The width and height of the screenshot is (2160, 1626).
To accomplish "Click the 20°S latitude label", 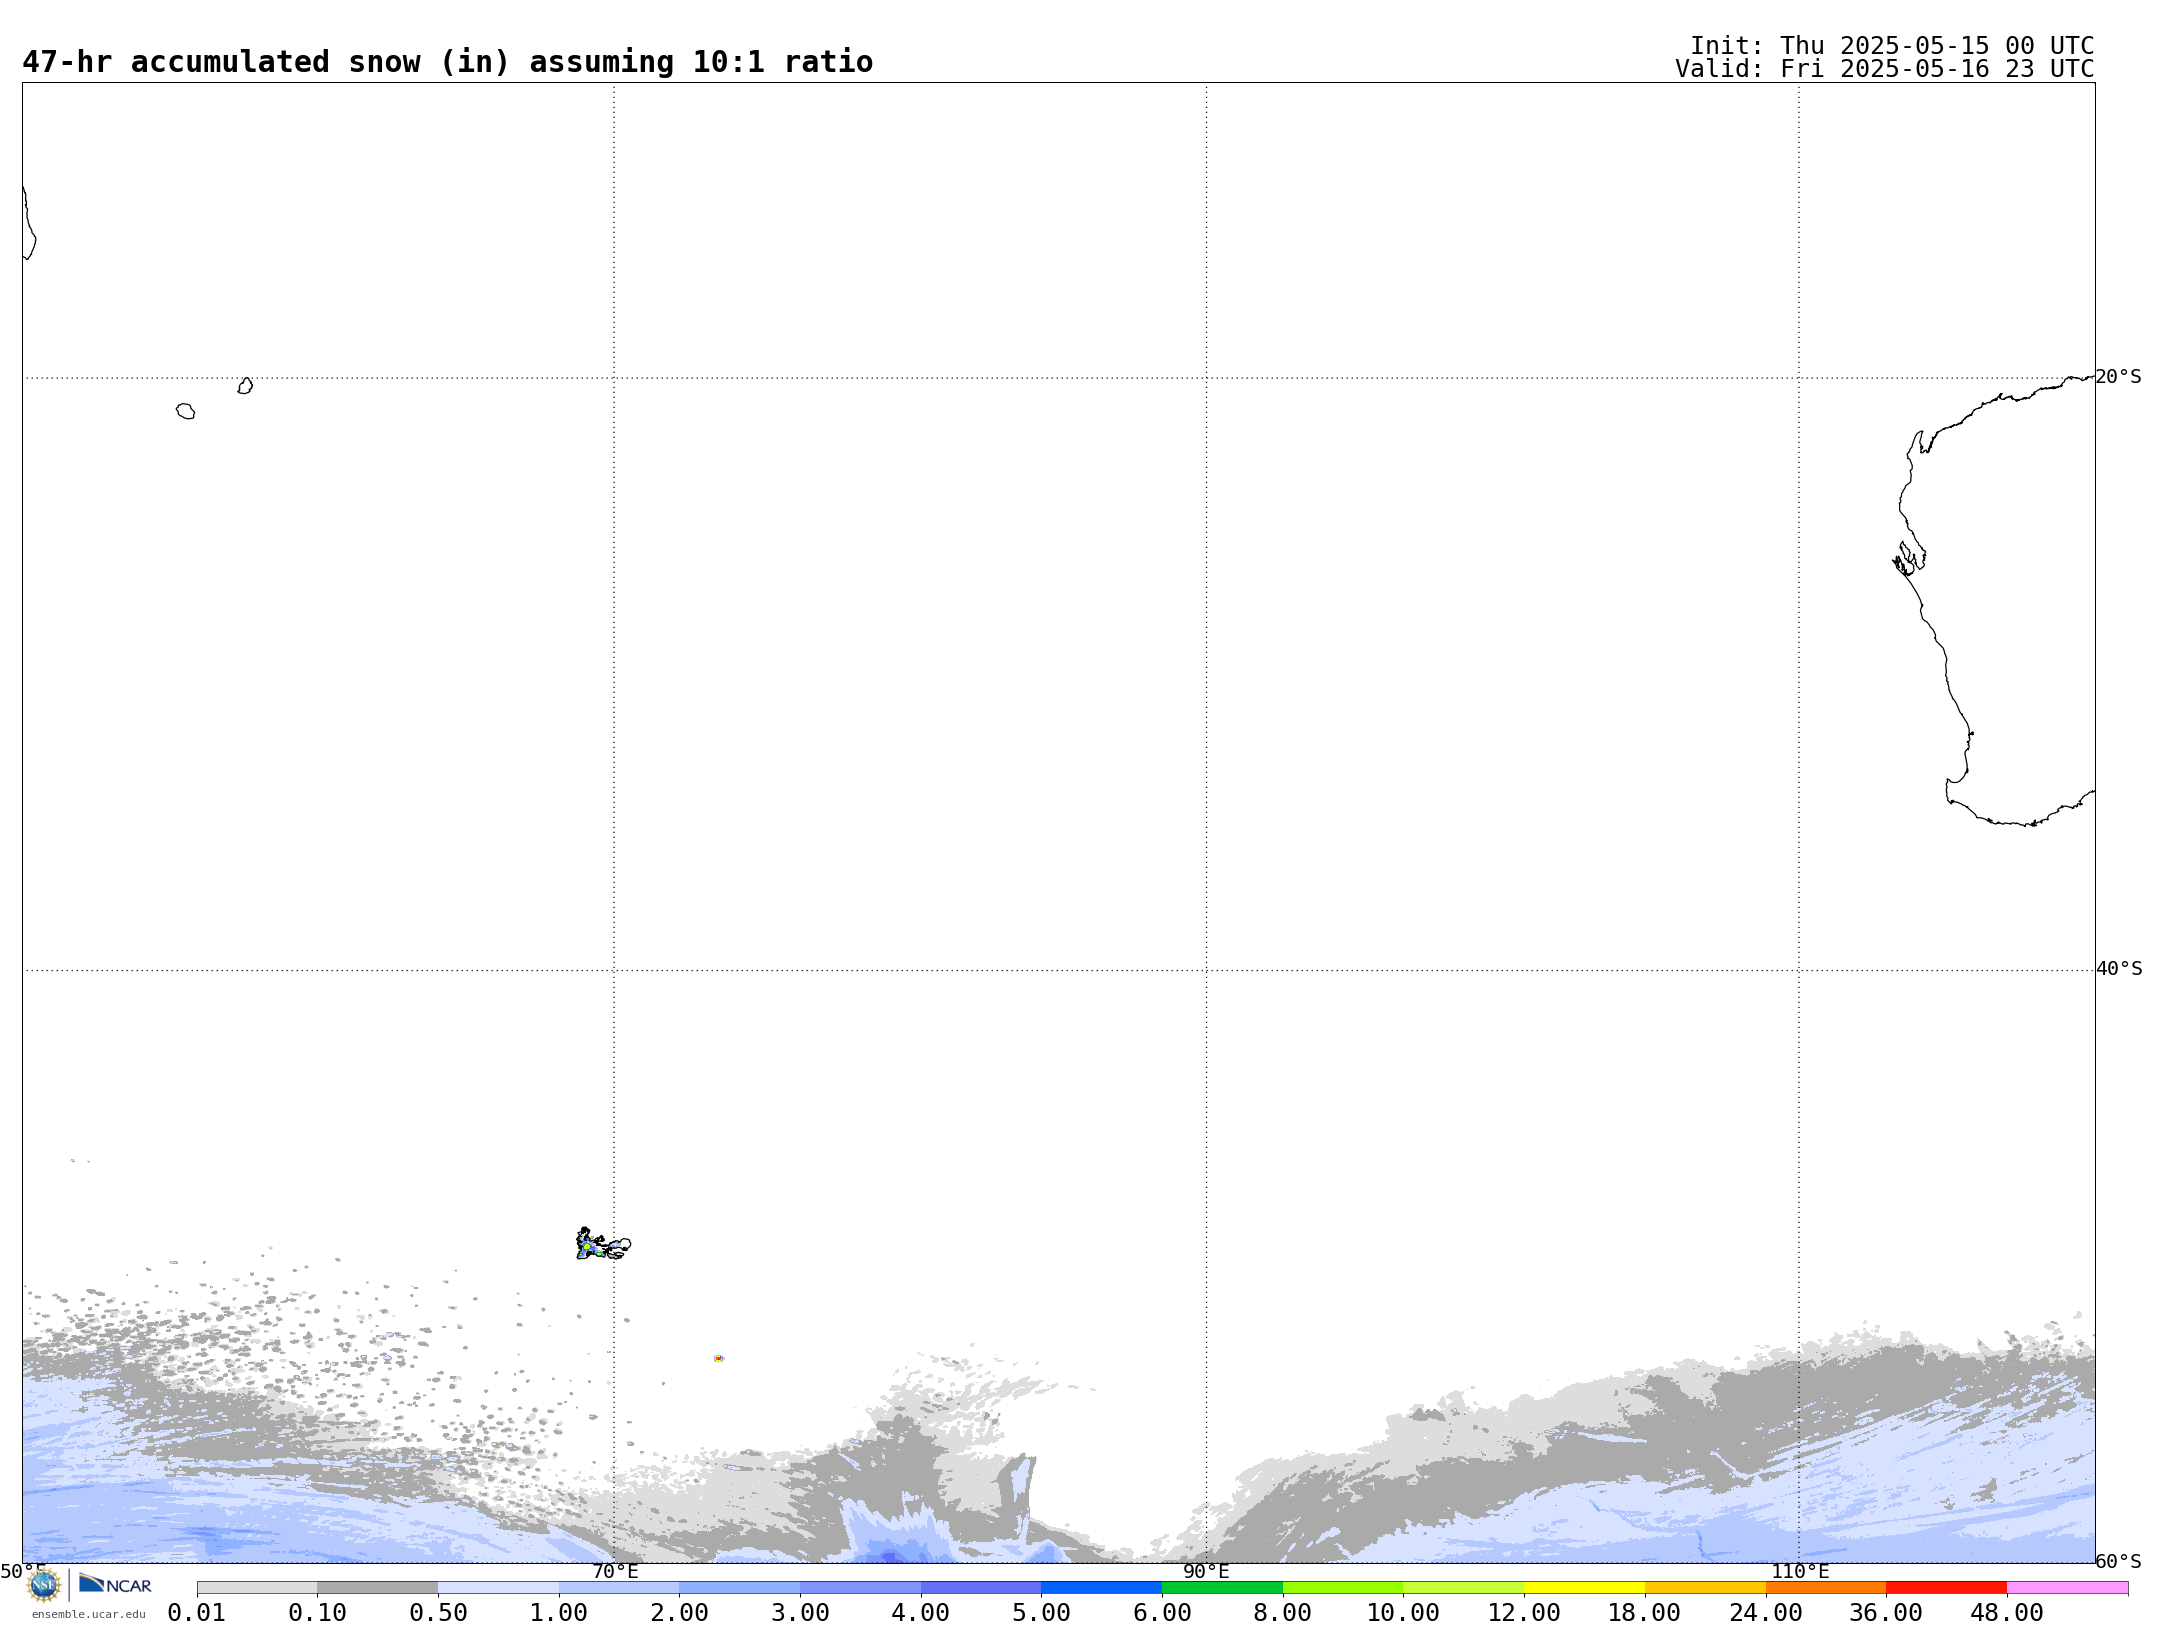I will point(2118,377).
